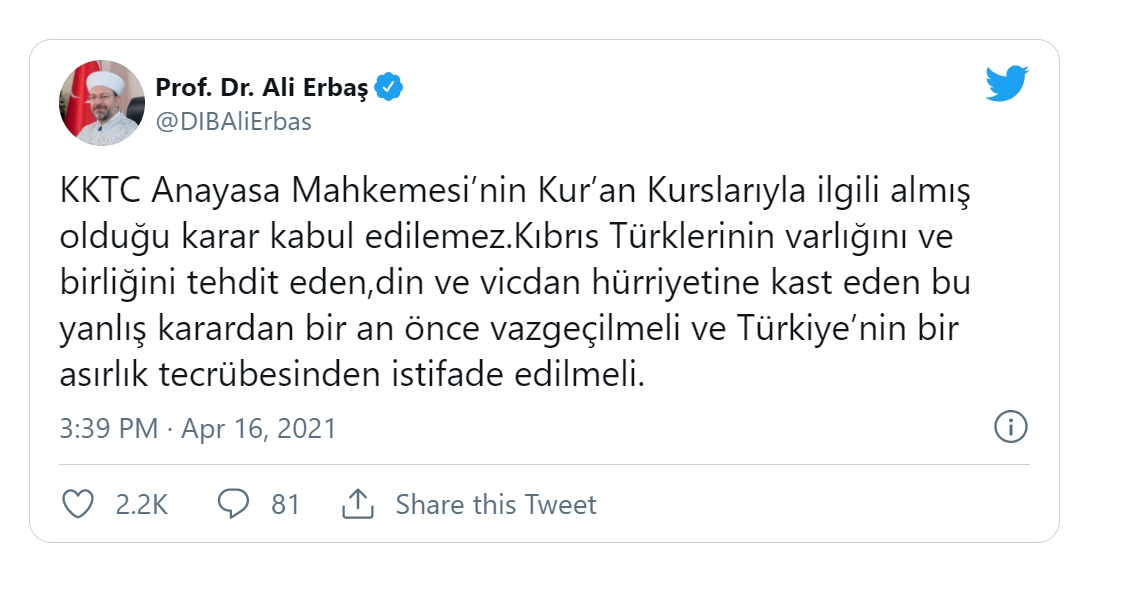Like the tweet with the heart icon
The height and width of the screenshot is (600, 1126).
[78, 504]
